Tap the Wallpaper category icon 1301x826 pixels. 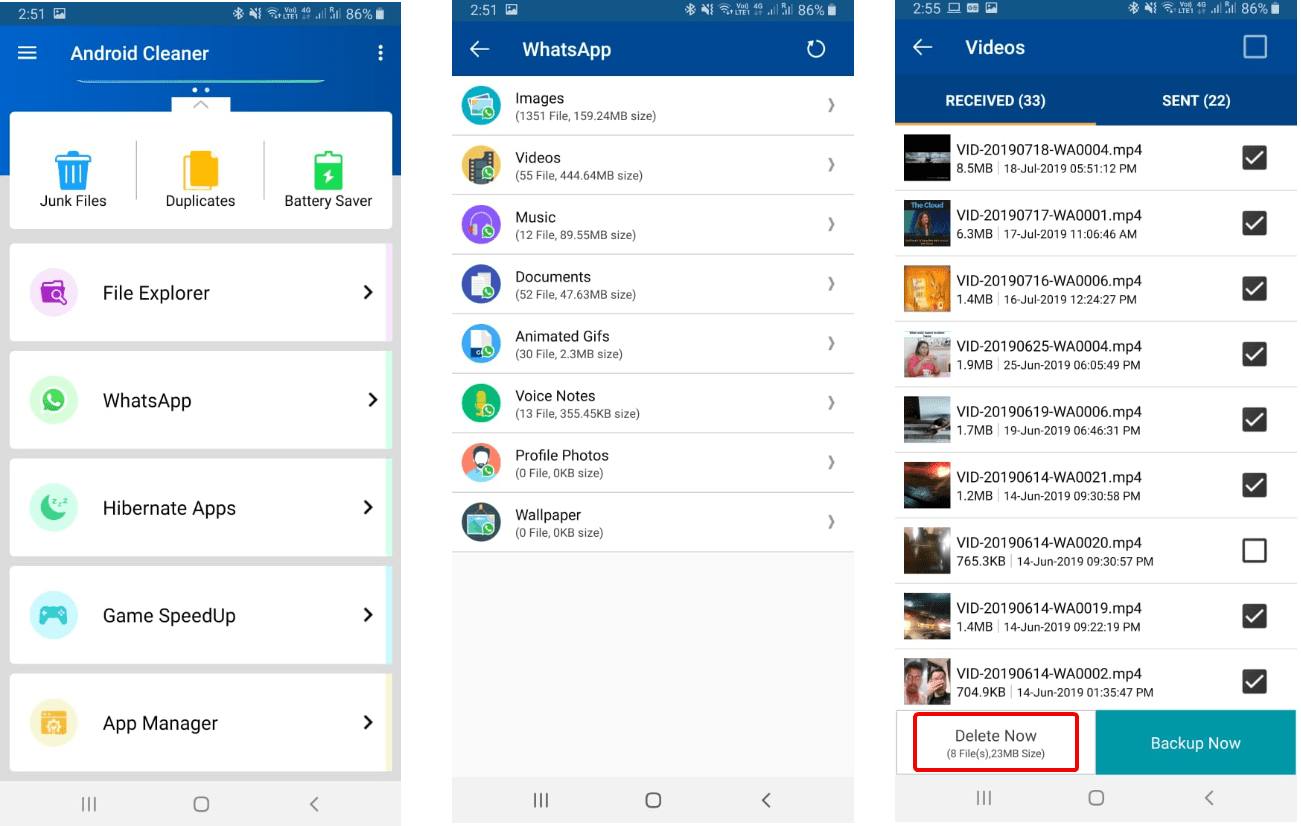481,522
